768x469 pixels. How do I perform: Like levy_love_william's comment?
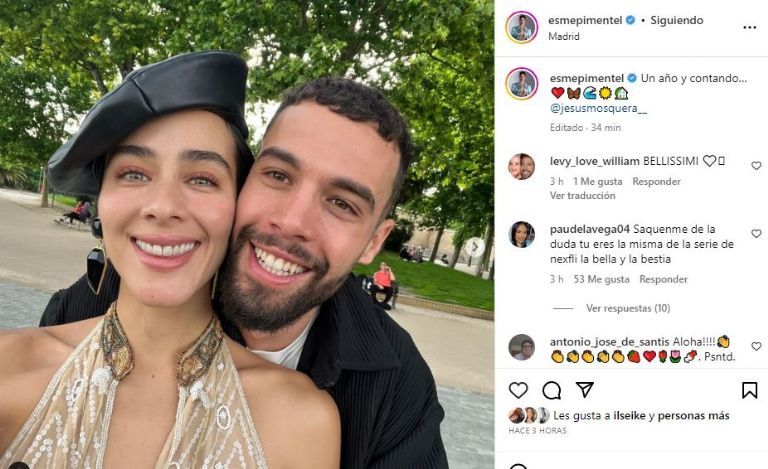pyautogui.click(x=756, y=166)
